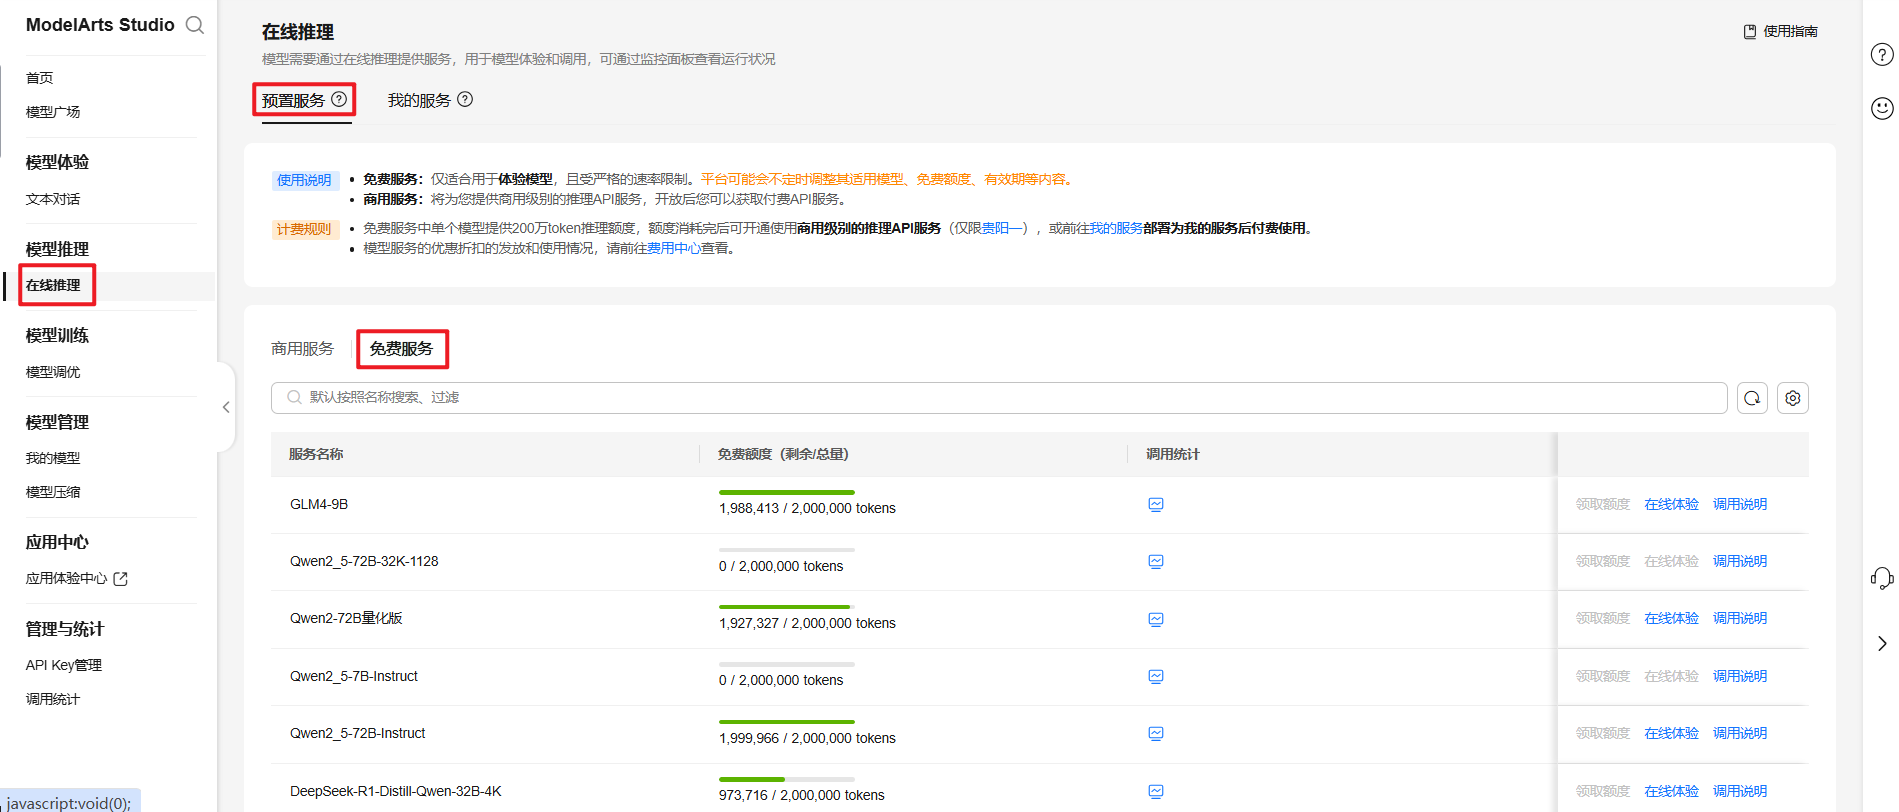Open 调用统计 in sidebar

pos(53,699)
